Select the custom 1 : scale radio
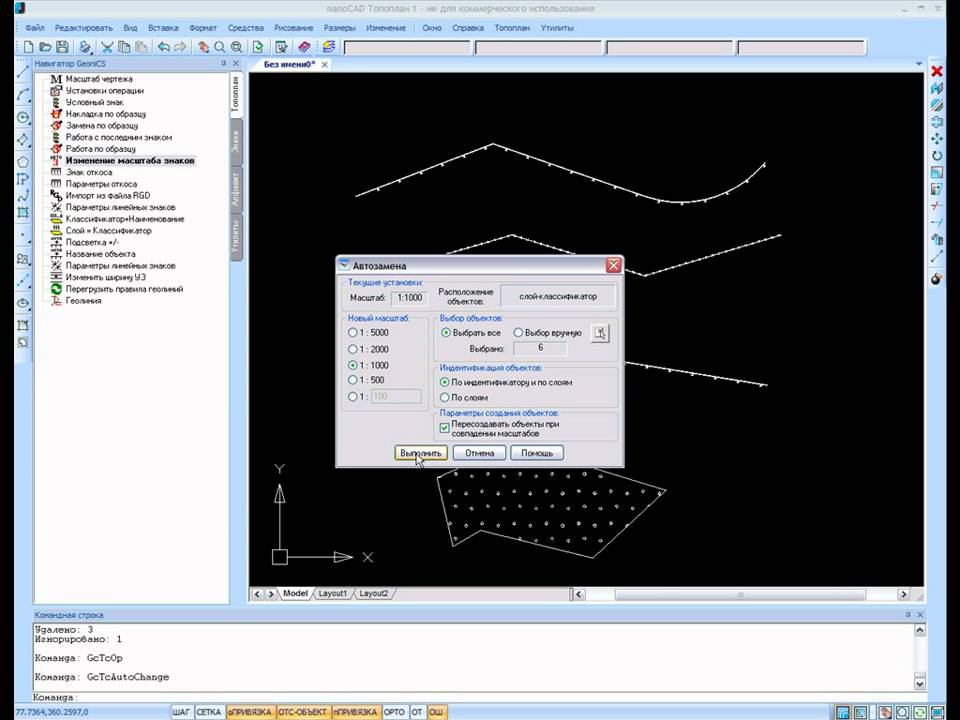Screen dimensions: 960x720 pos(353,397)
